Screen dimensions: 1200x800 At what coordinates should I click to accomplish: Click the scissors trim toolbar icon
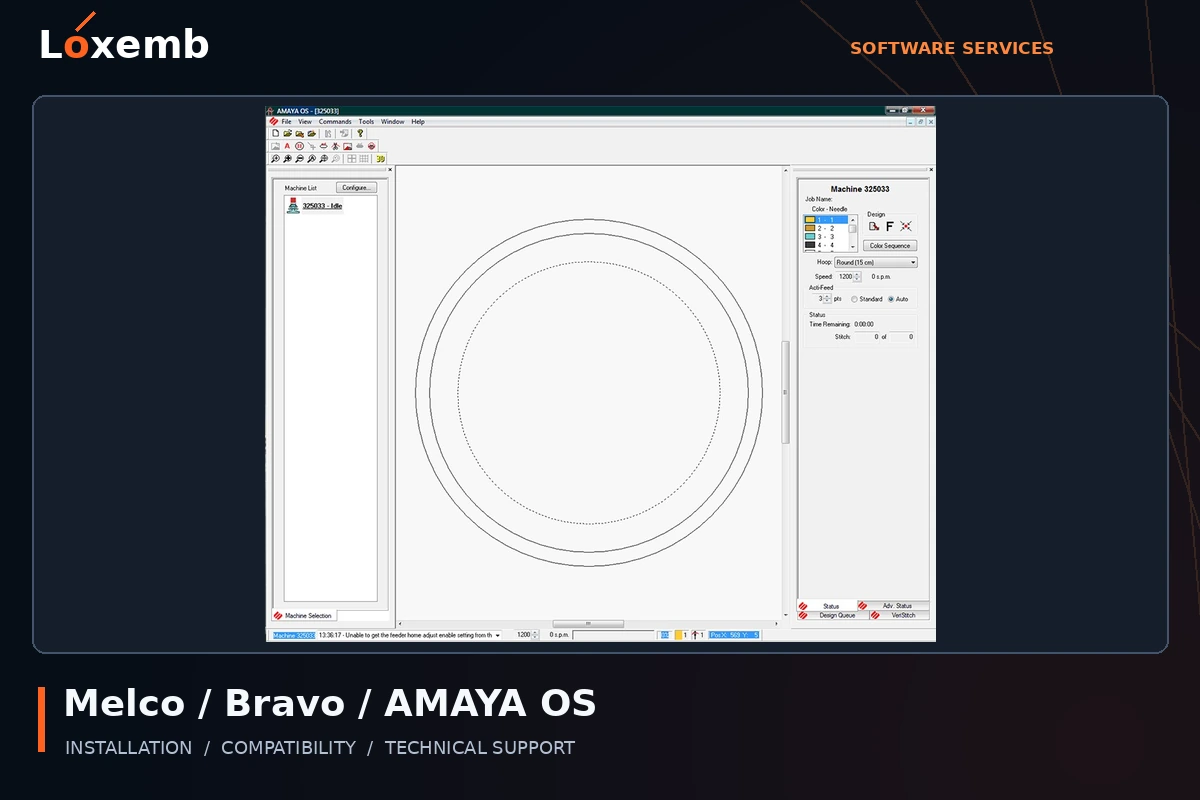point(335,146)
